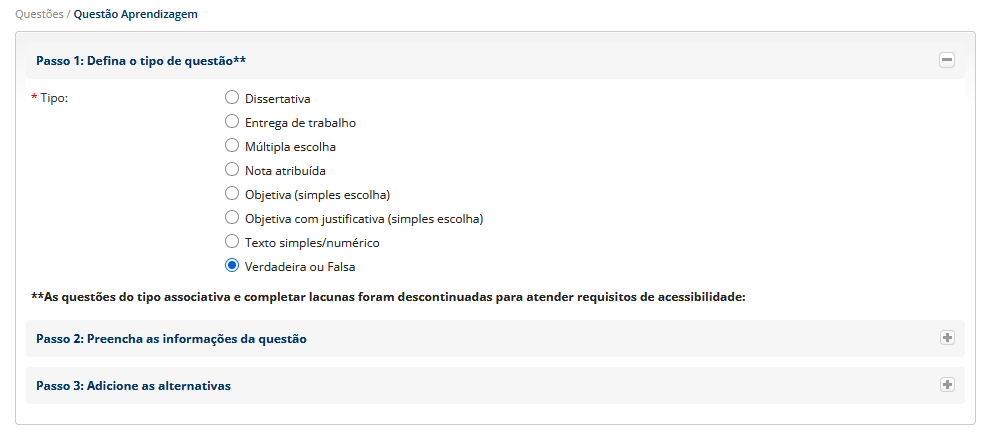Viewport: 985px width, 433px height.
Task: Click the 'Passo 1: Defina o tipo de questão' header
Action: [141, 61]
